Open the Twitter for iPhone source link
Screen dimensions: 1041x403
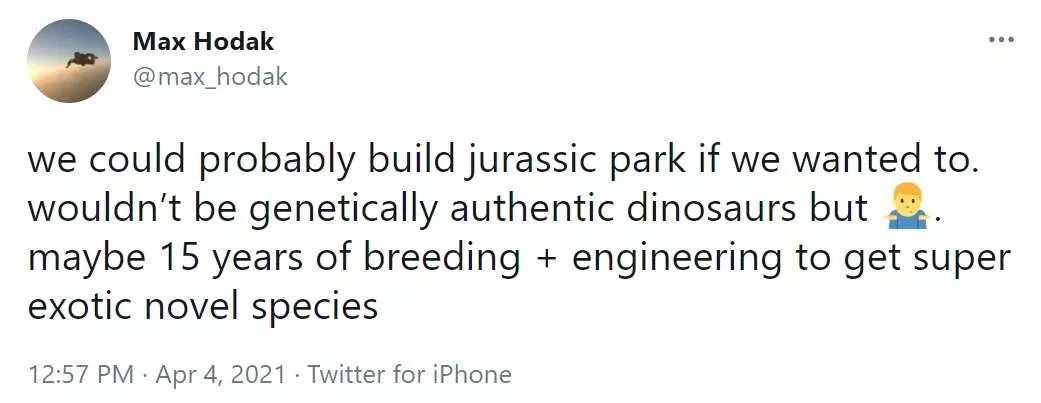point(410,374)
